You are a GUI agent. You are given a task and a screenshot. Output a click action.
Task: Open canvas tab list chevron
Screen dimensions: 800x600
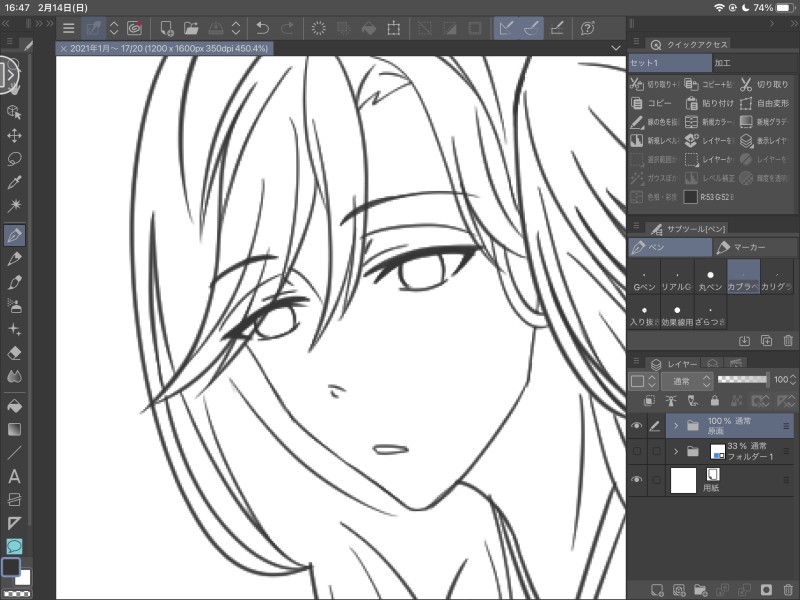click(x=616, y=48)
